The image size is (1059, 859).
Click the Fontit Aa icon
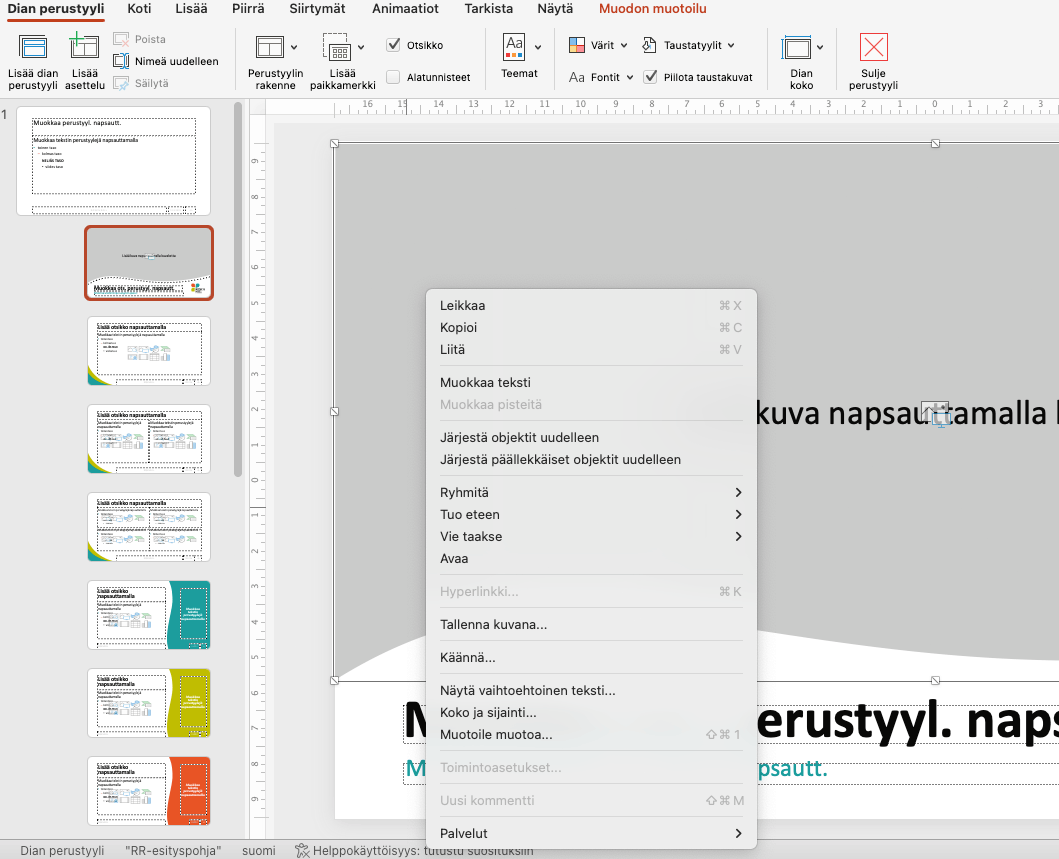[x=577, y=77]
